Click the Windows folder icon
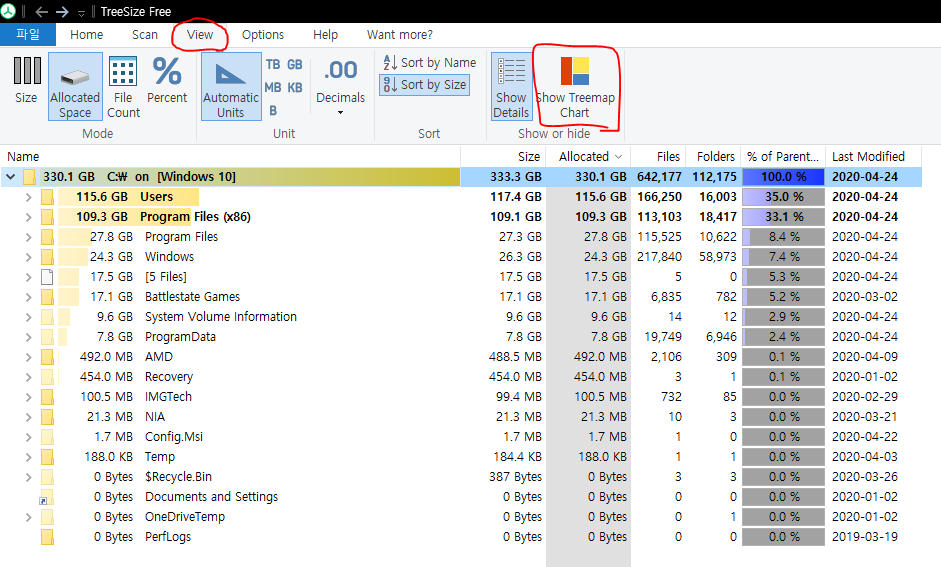Viewport: 941px width, 567px height. pyautogui.click(x=47, y=257)
